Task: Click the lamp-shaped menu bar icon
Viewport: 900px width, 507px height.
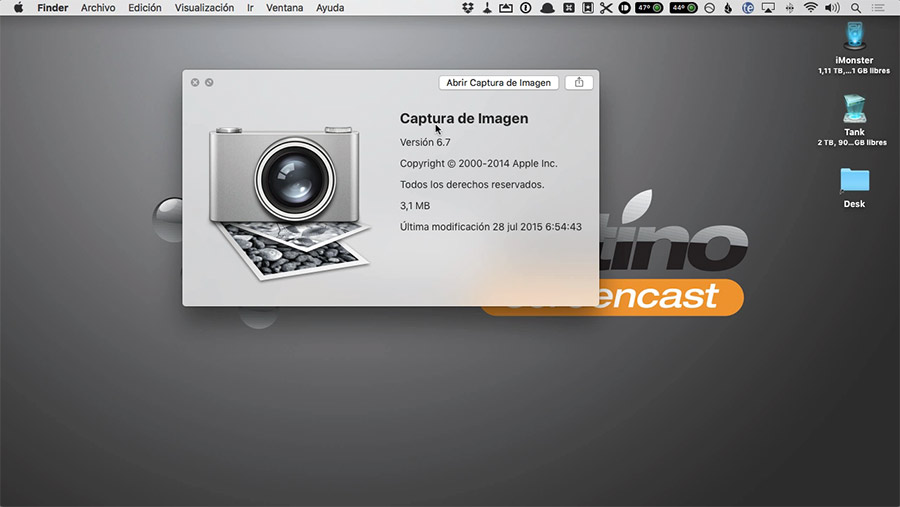Action: pyautogui.click(x=487, y=8)
